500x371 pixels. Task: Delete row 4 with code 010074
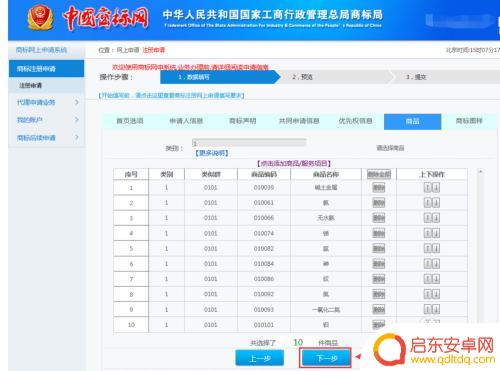(x=379, y=233)
